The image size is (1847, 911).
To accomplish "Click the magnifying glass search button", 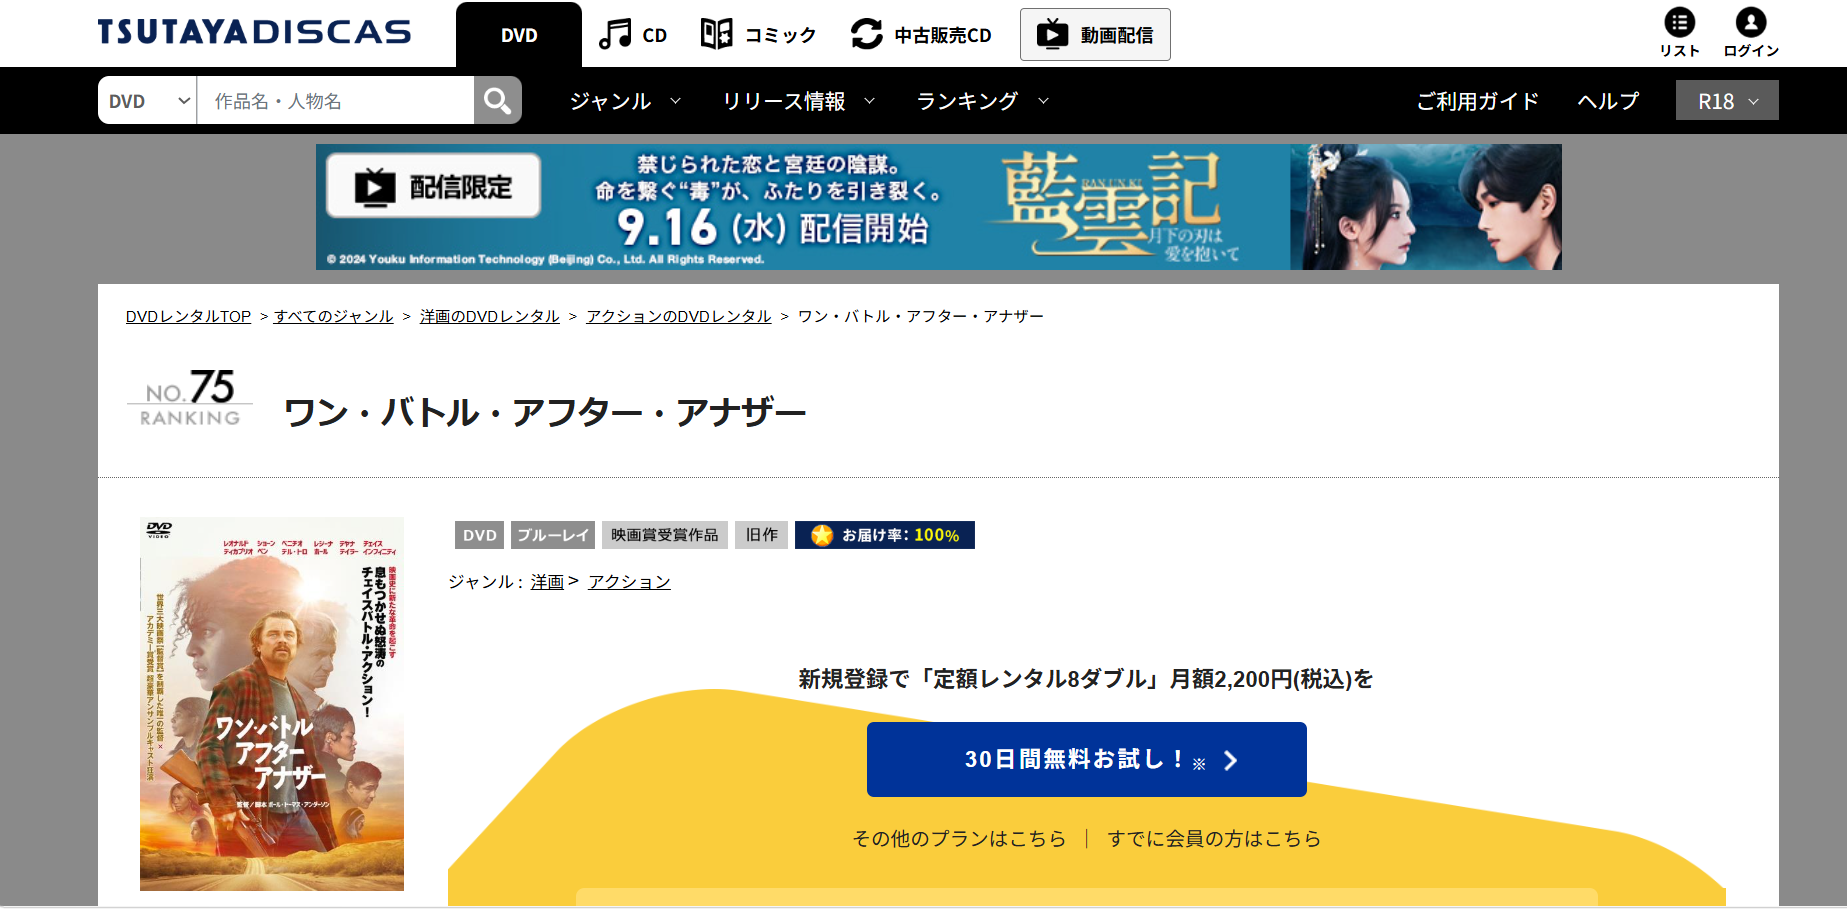I will (498, 100).
